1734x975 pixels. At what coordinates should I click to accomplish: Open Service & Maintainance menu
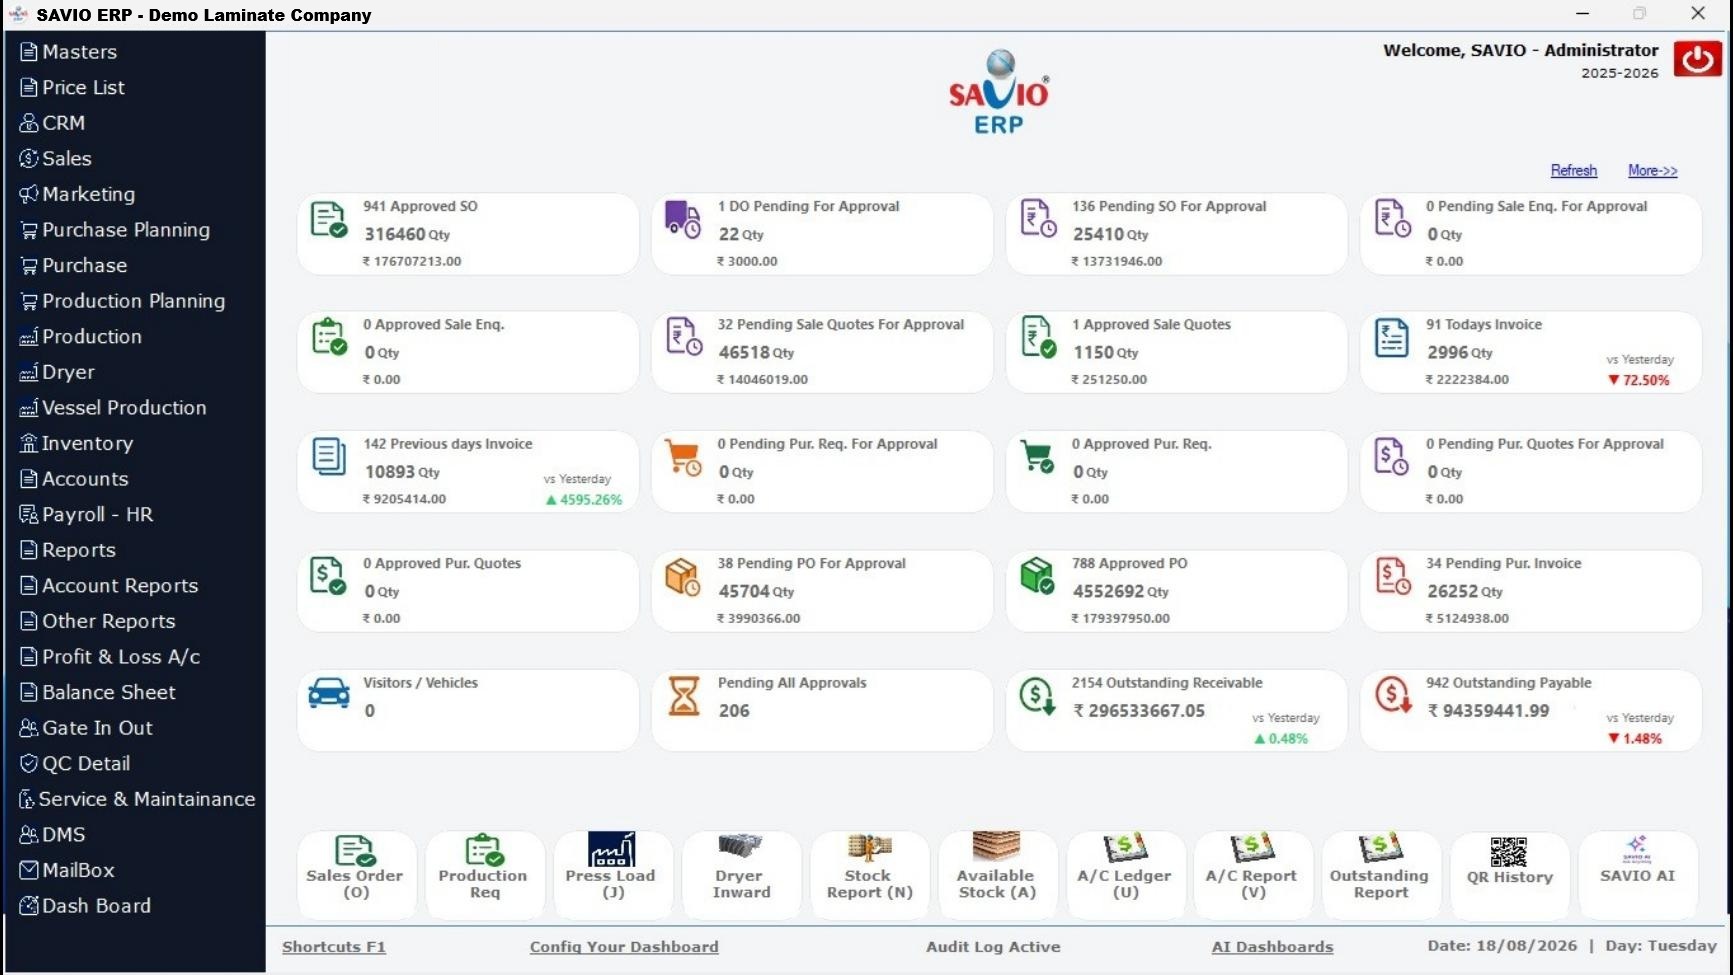pyautogui.click(x=137, y=799)
